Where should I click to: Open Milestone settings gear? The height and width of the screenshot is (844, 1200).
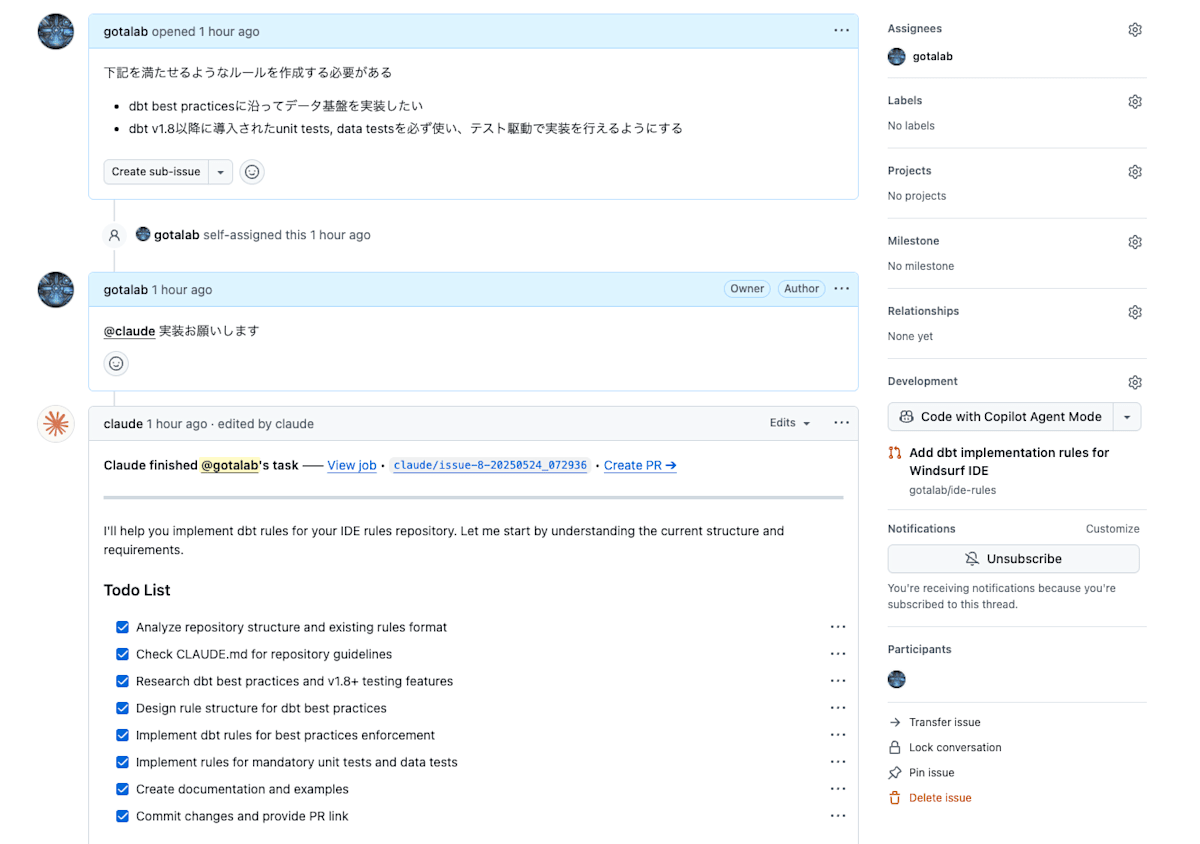pyautogui.click(x=1135, y=242)
